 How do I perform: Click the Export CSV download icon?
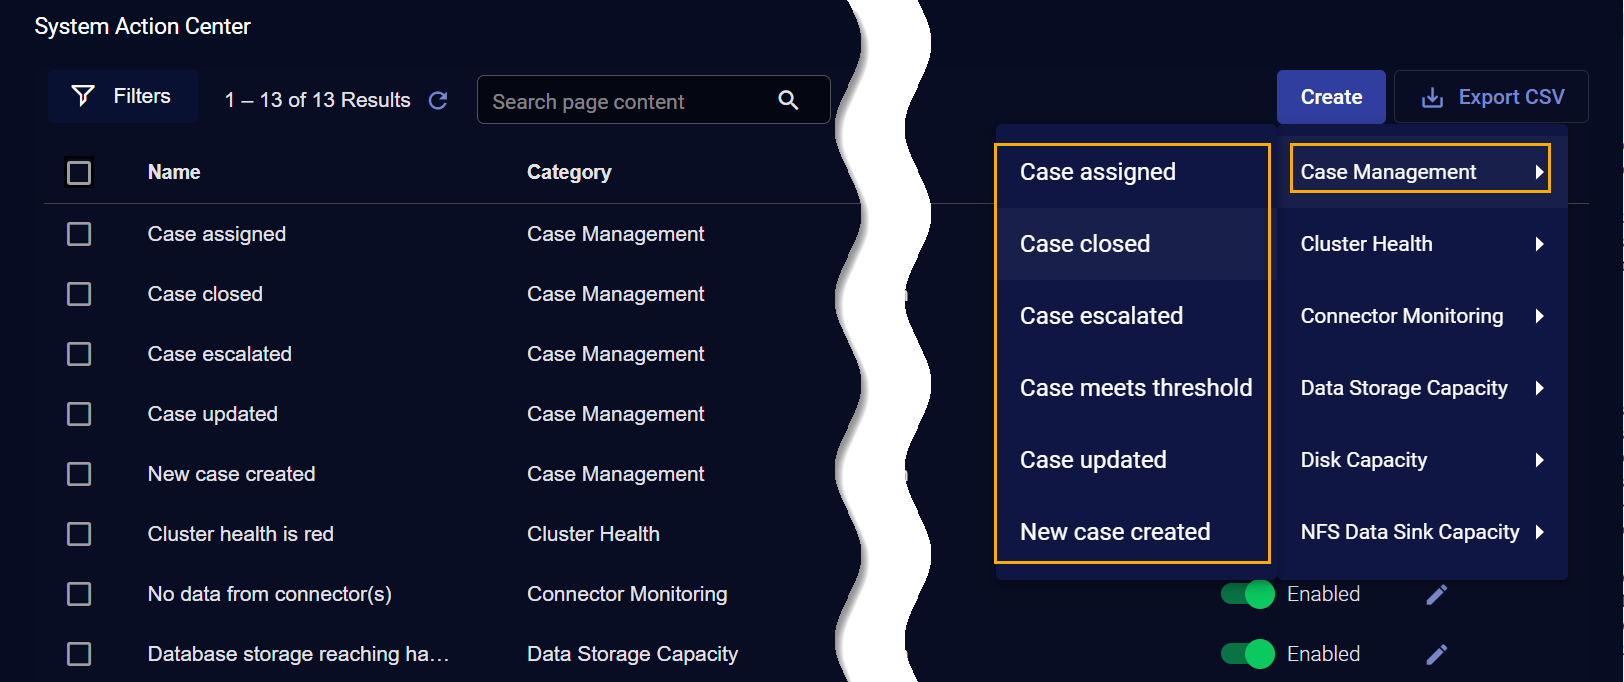click(1432, 97)
